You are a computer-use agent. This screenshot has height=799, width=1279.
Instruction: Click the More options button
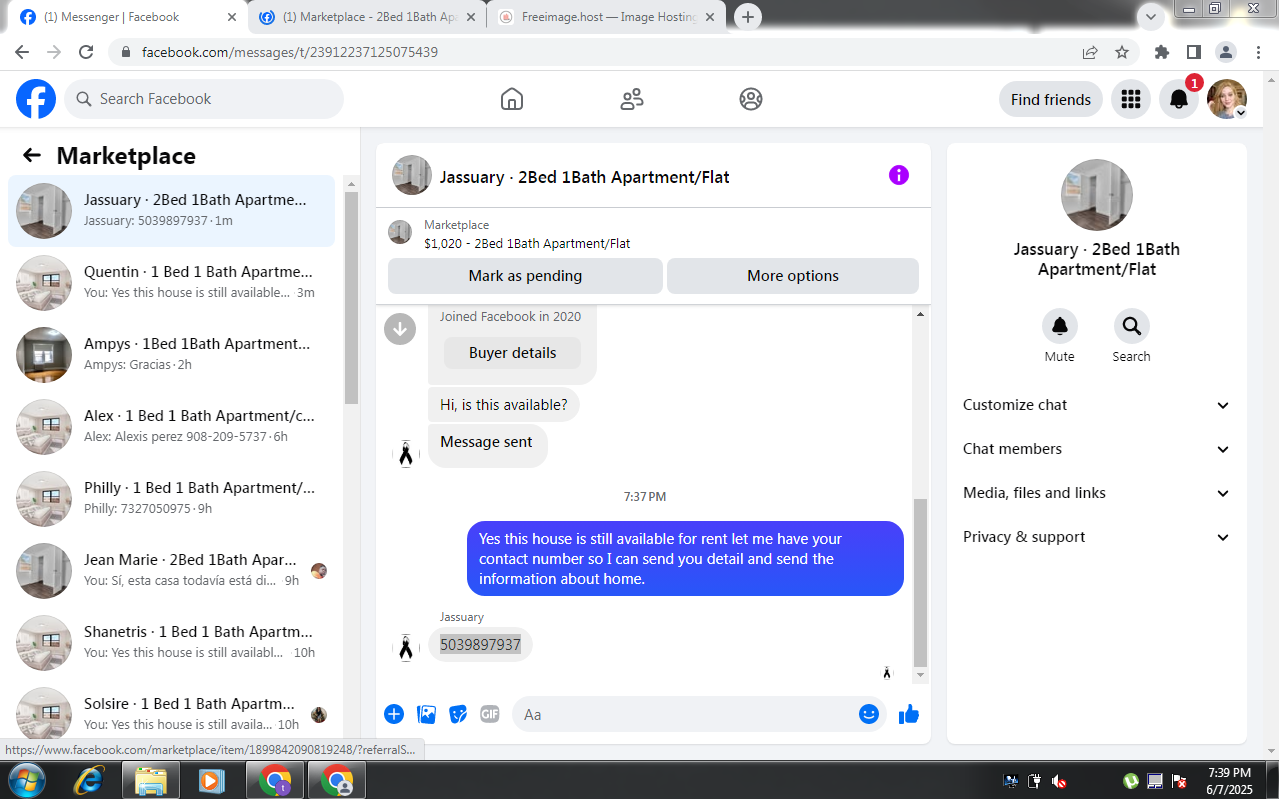coord(793,276)
